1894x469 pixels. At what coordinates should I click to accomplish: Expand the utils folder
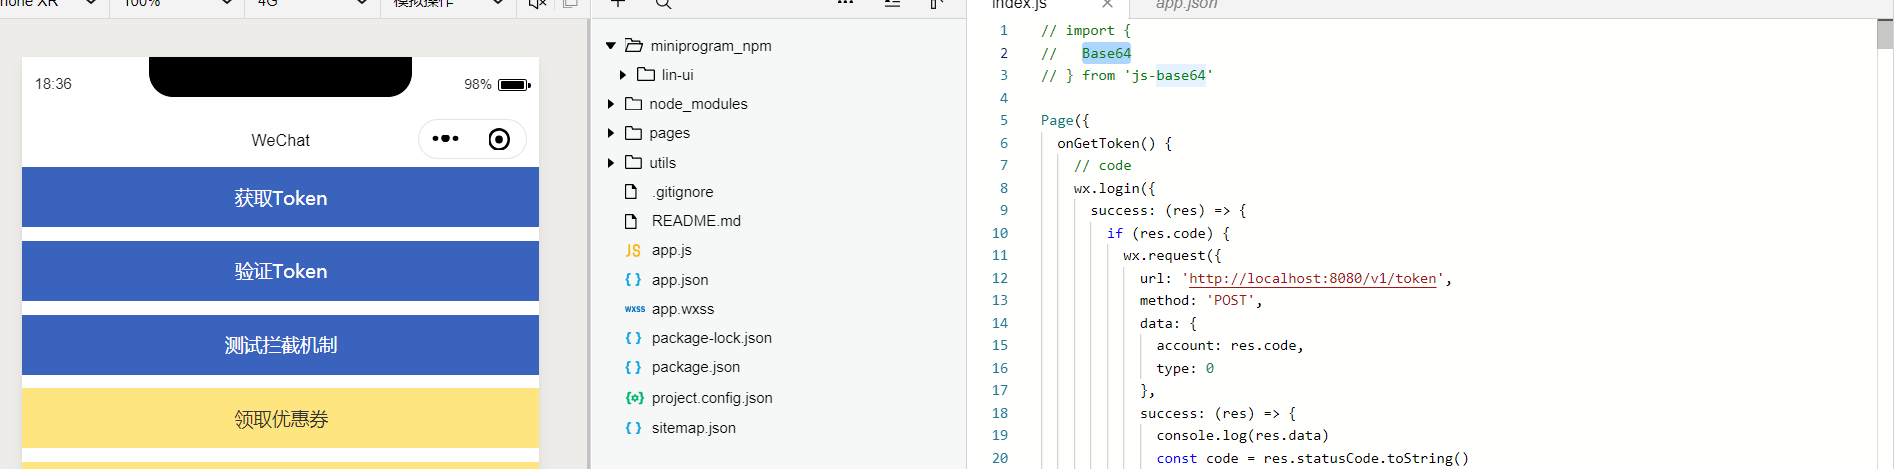[610, 163]
